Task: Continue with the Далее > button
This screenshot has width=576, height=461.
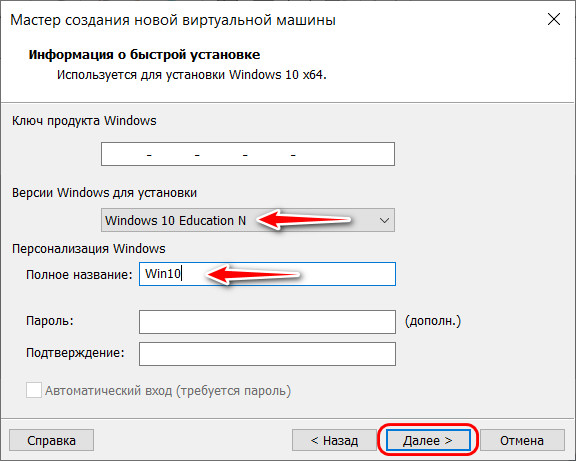Action: (428, 440)
